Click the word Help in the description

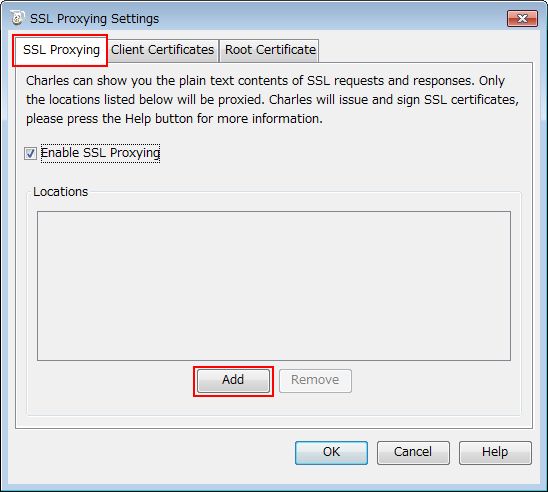point(138,119)
